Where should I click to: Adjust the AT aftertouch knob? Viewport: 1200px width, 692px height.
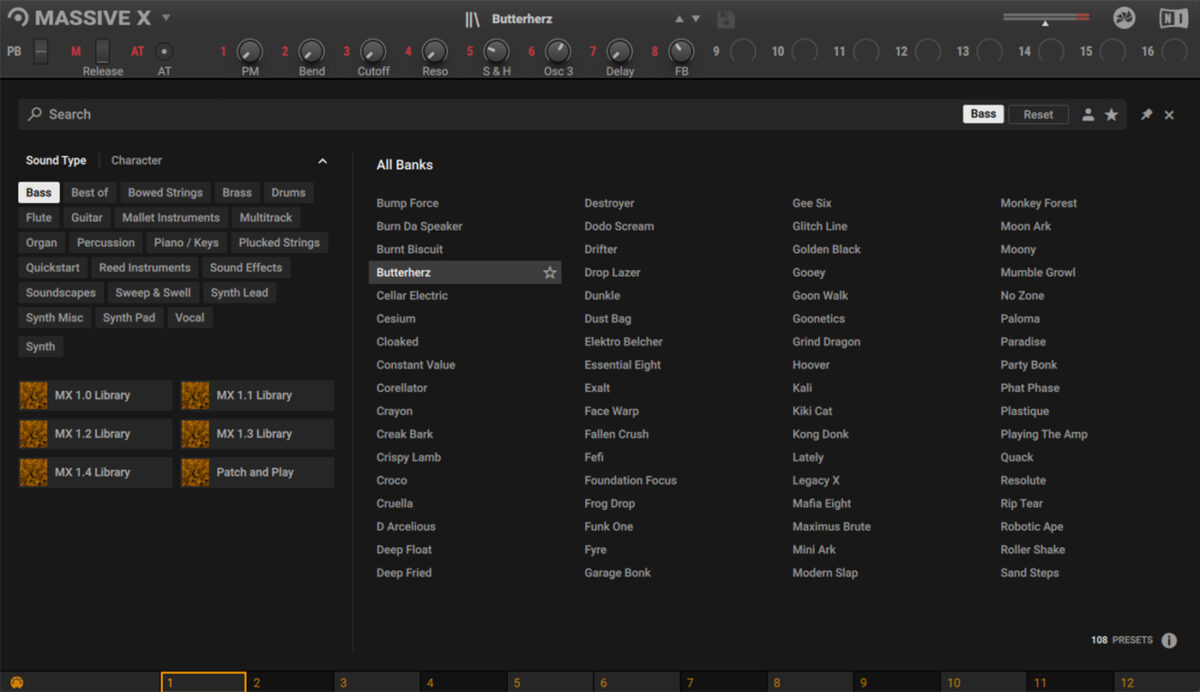click(164, 52)
